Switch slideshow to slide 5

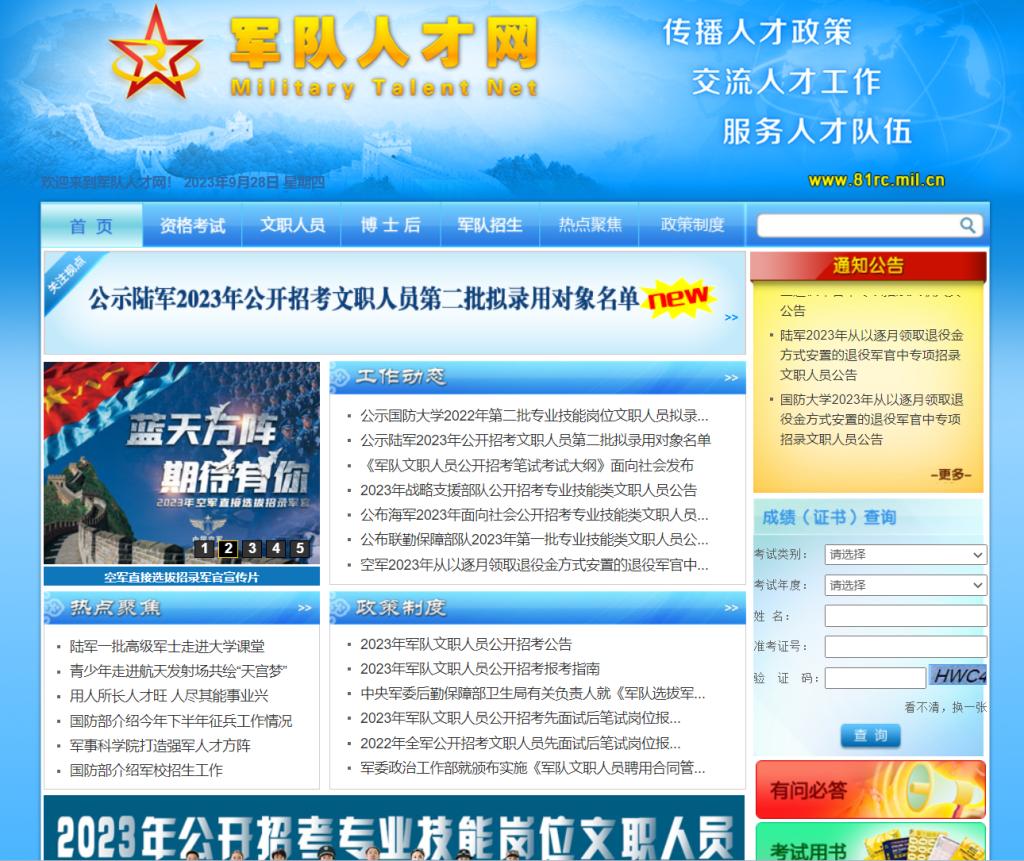click(x=299, y=548)
